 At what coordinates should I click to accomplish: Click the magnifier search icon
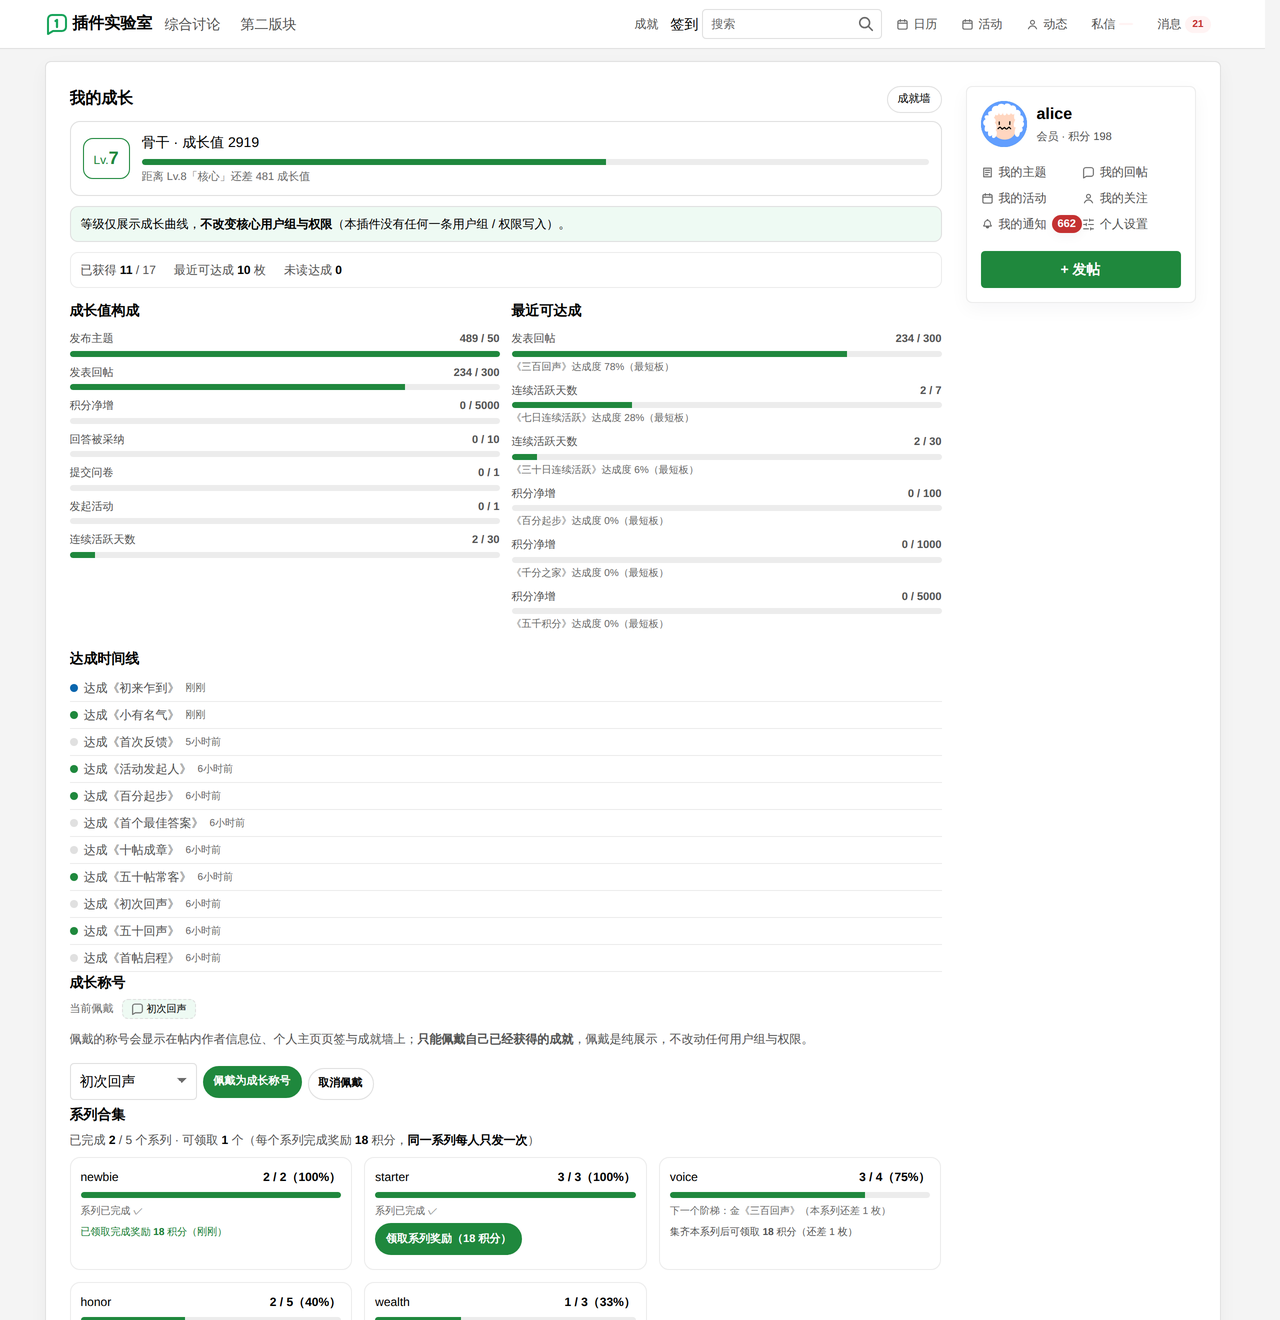(866, 24)
